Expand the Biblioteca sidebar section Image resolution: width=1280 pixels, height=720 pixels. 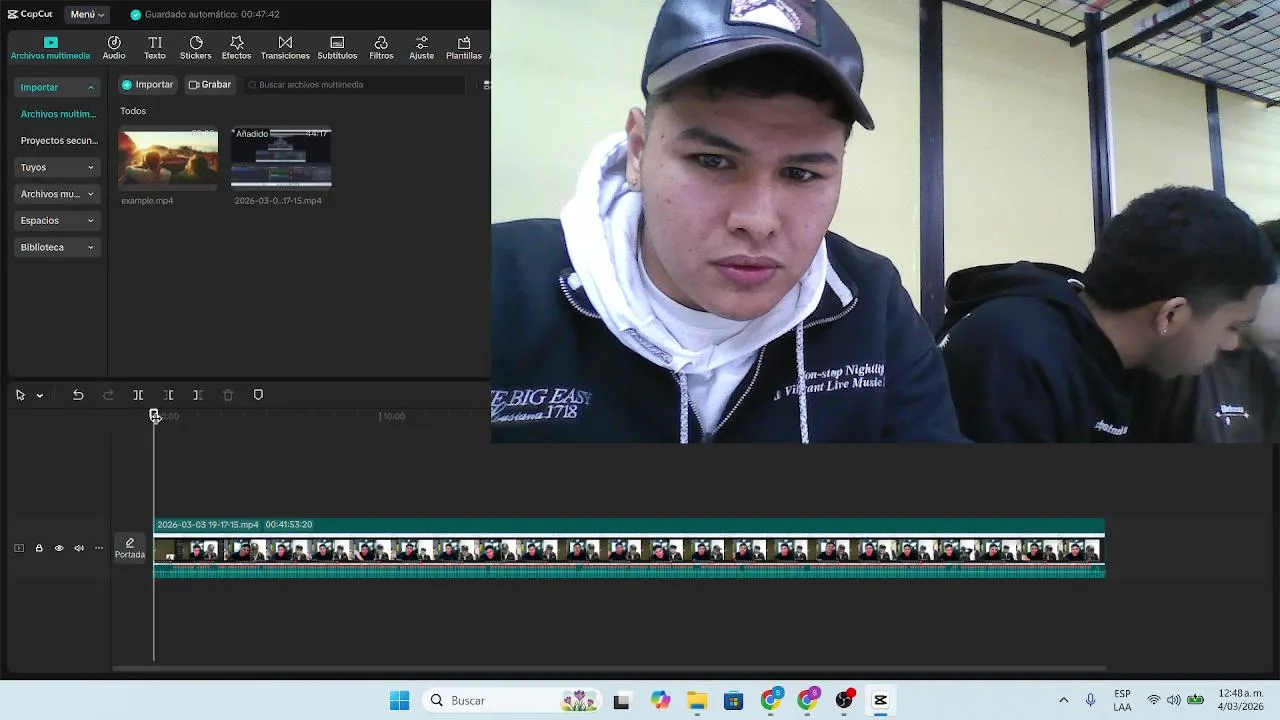click(x=57, y=247)
